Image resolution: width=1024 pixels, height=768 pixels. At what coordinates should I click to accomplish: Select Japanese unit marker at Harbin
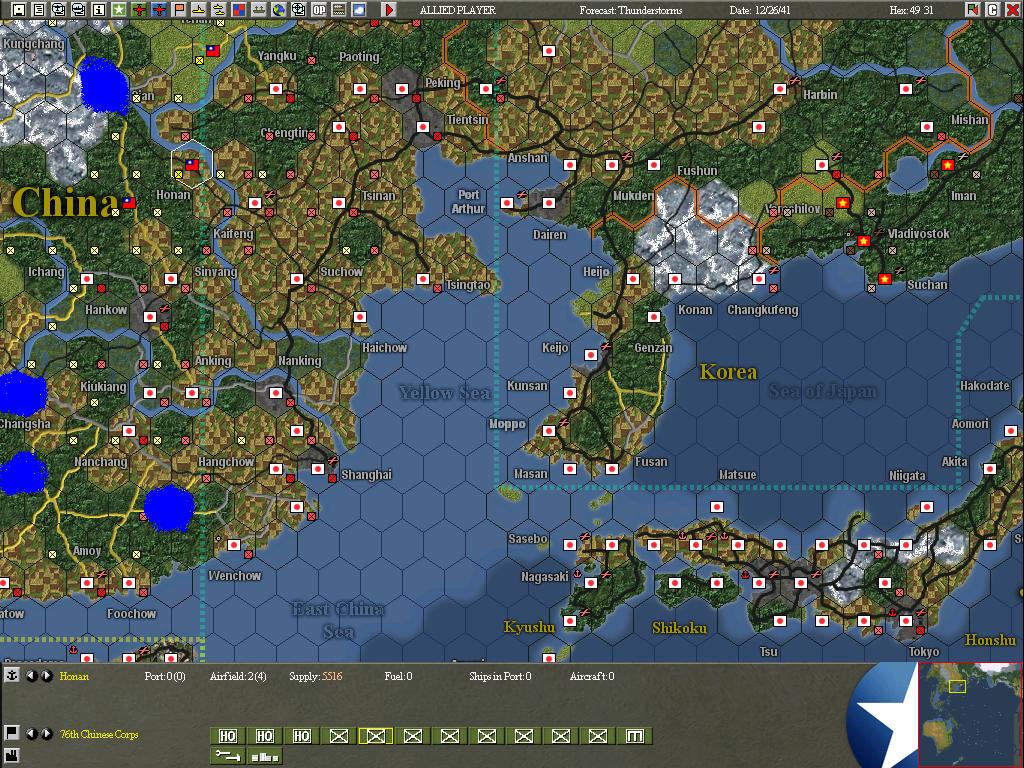click(x=780, y=89)
